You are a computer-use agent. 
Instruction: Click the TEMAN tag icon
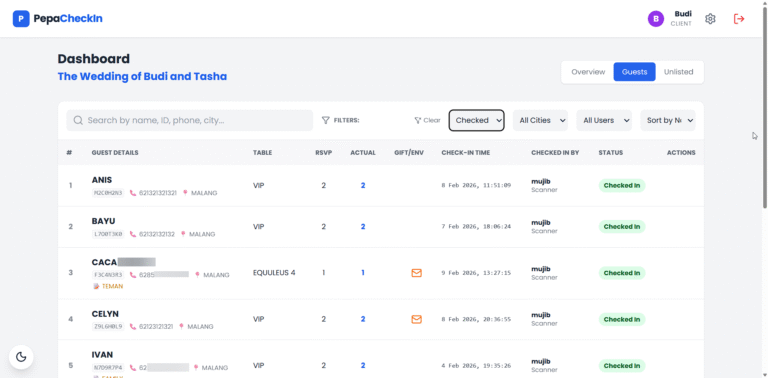[x=96, y=286]
